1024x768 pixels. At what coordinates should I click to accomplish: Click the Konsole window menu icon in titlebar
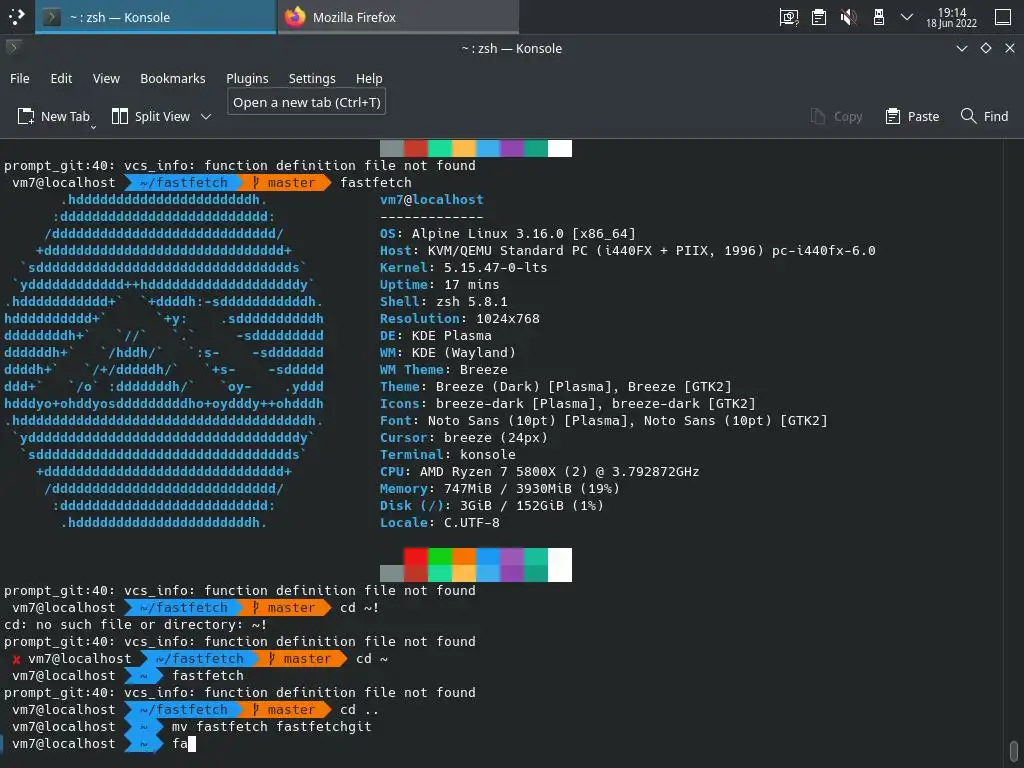coord(13,47)
